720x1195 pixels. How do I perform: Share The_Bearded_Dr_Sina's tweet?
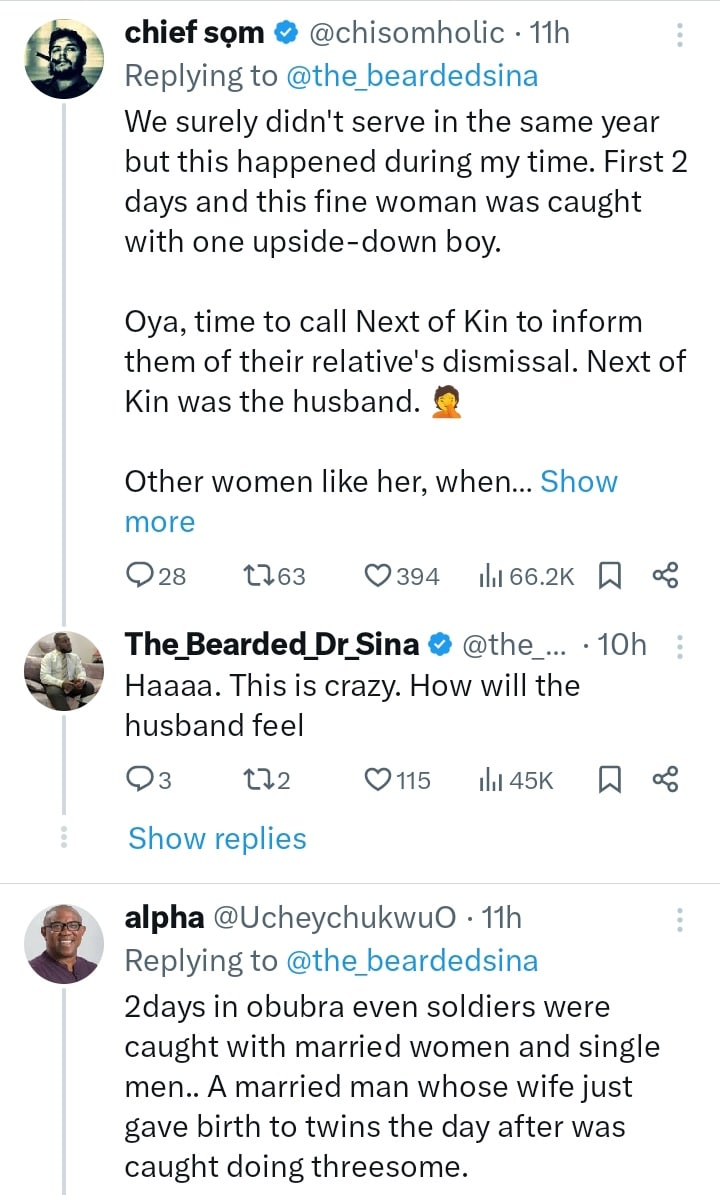click(665, 779)
